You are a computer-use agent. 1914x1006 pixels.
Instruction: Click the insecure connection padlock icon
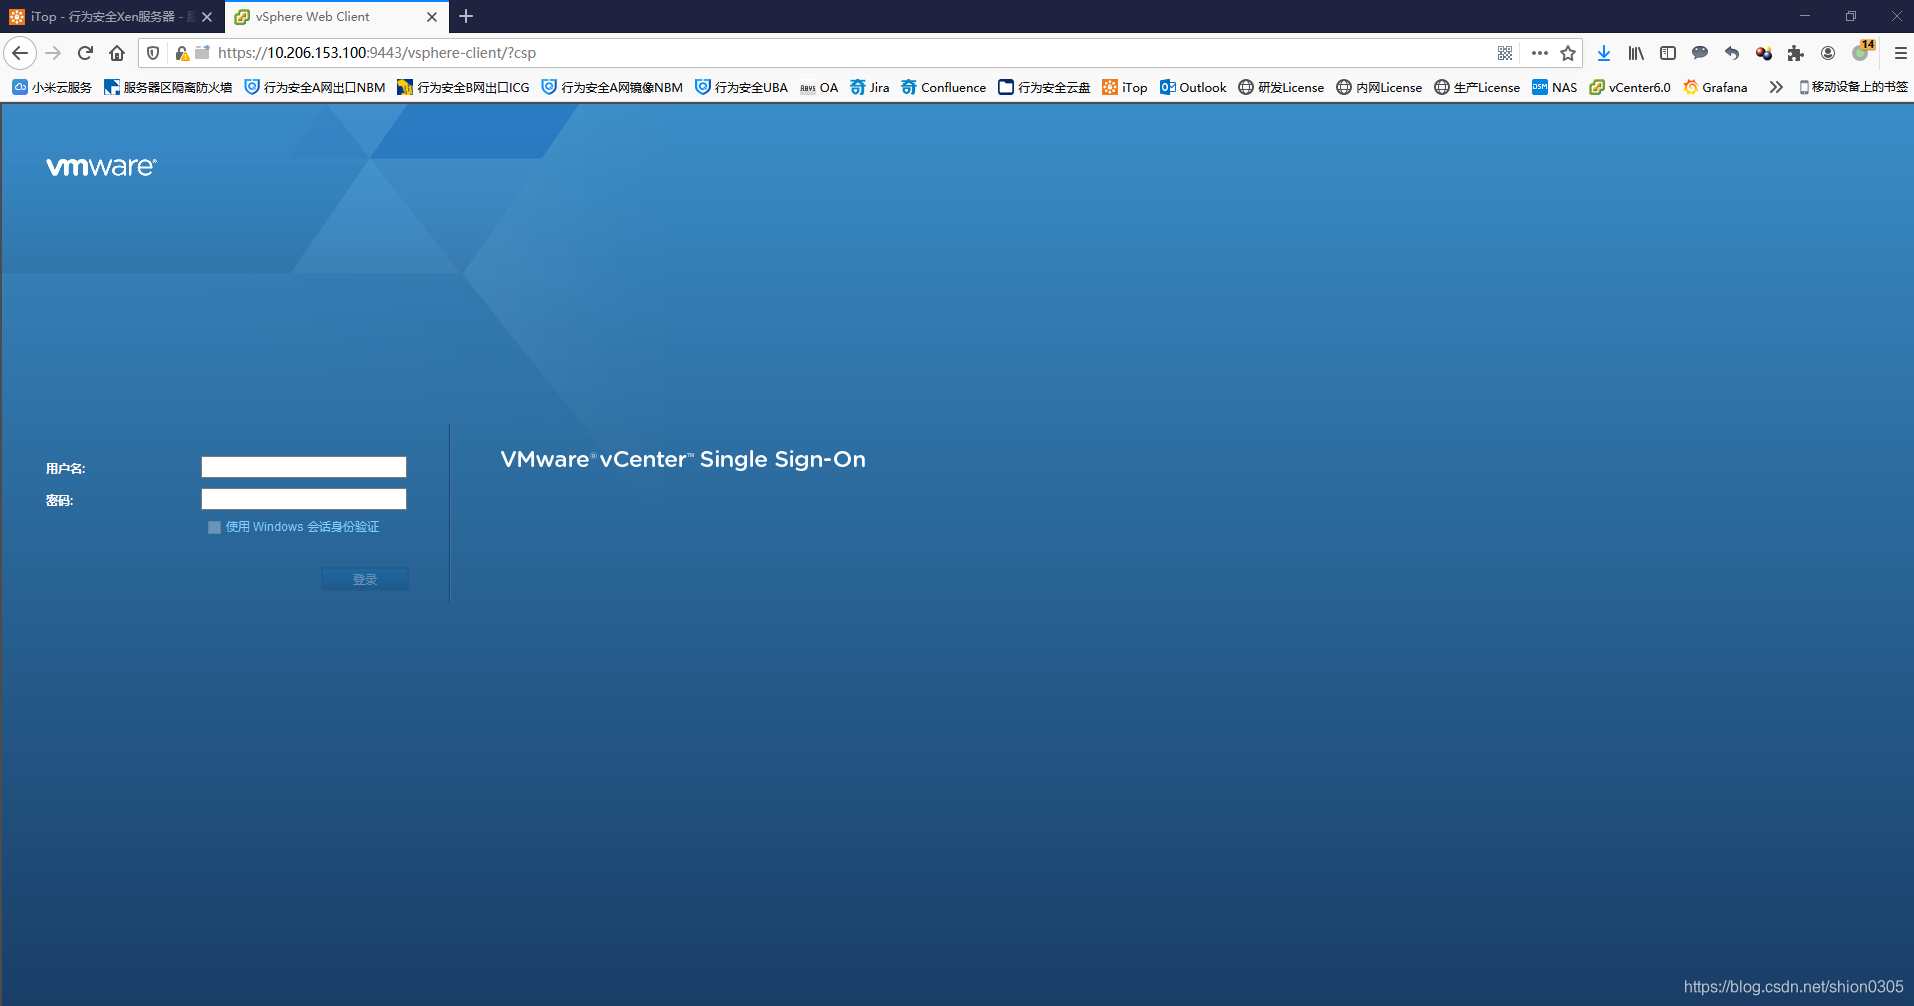pyautogui.click(x=182, y=53)
